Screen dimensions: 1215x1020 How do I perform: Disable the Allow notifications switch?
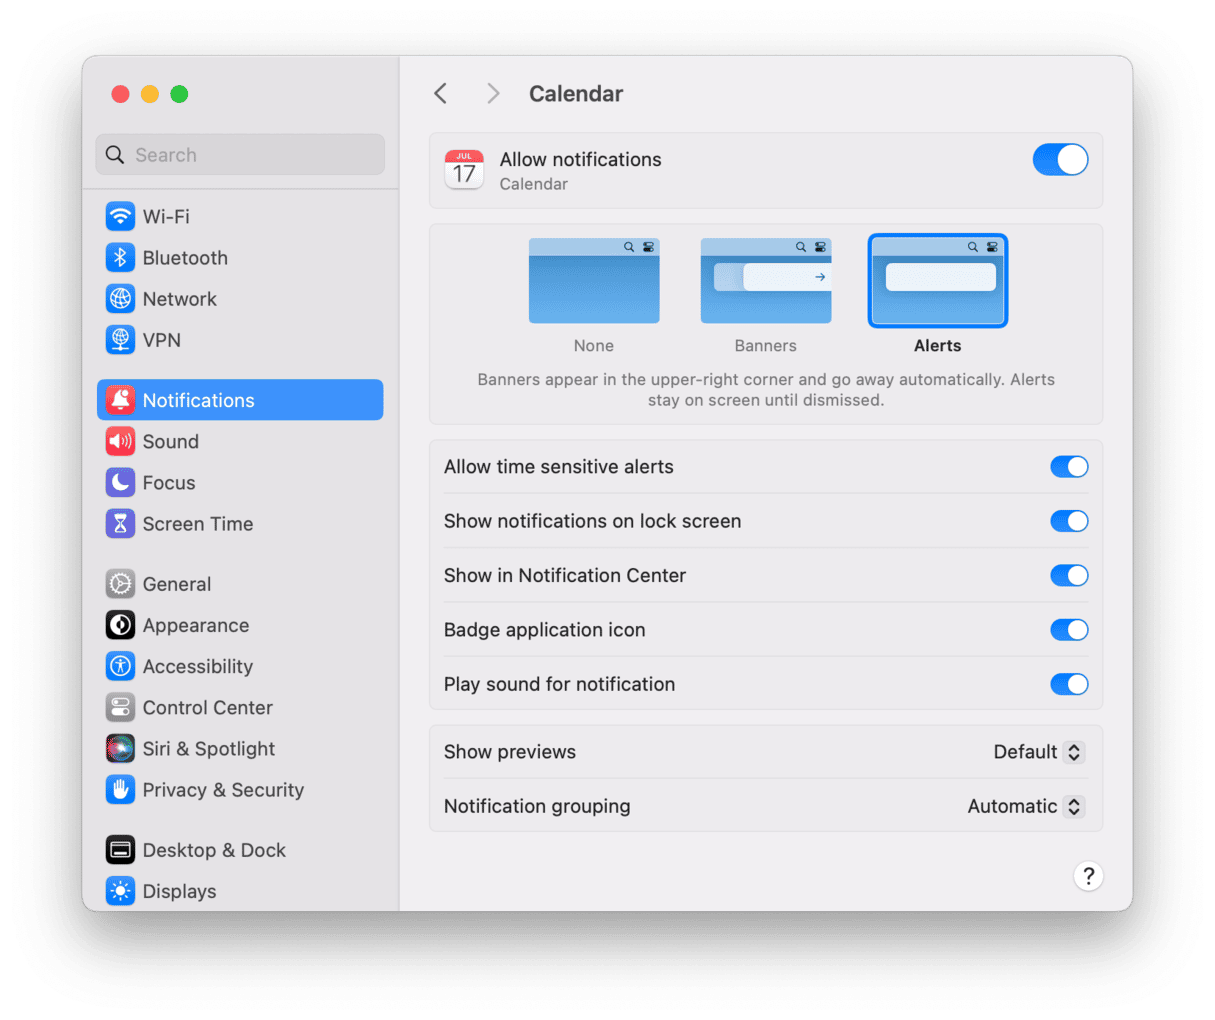coord(1060,160)
